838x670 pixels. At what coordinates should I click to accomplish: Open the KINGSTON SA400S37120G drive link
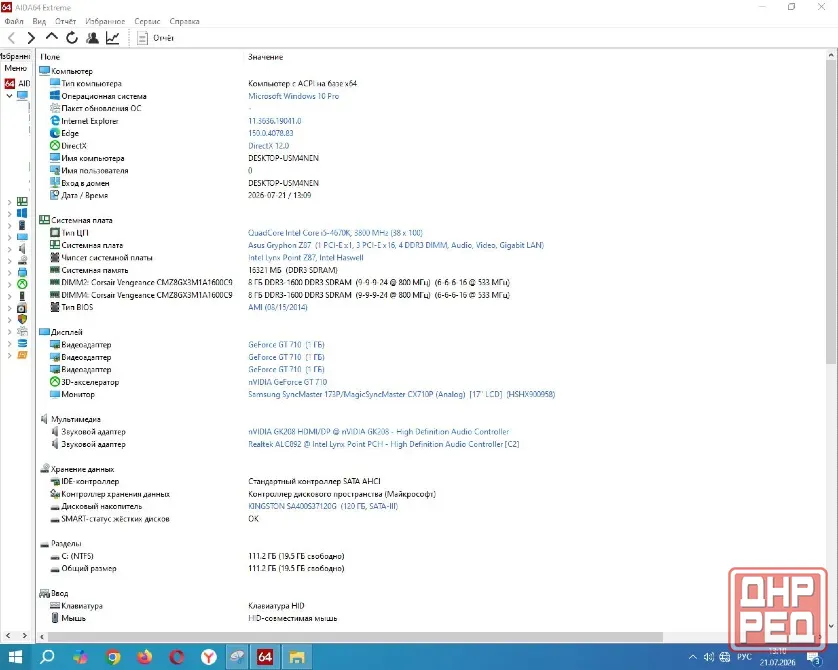click(x=323, y=507)
